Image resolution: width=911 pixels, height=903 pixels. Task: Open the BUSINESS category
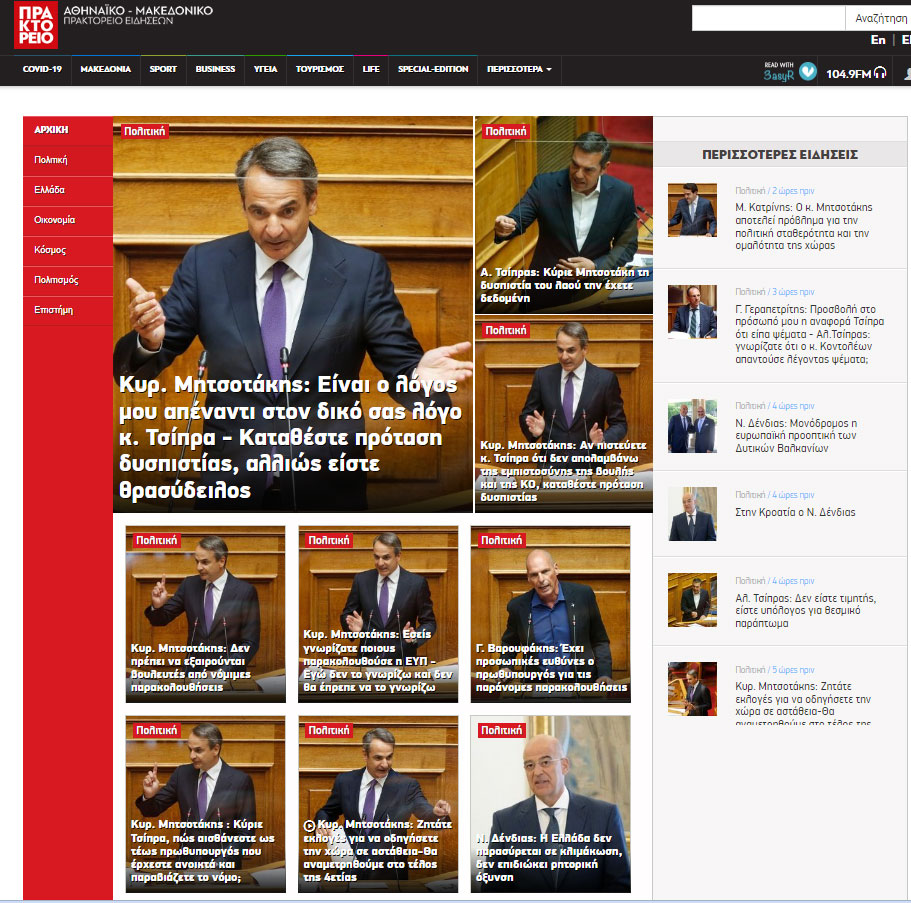[215, 70]
